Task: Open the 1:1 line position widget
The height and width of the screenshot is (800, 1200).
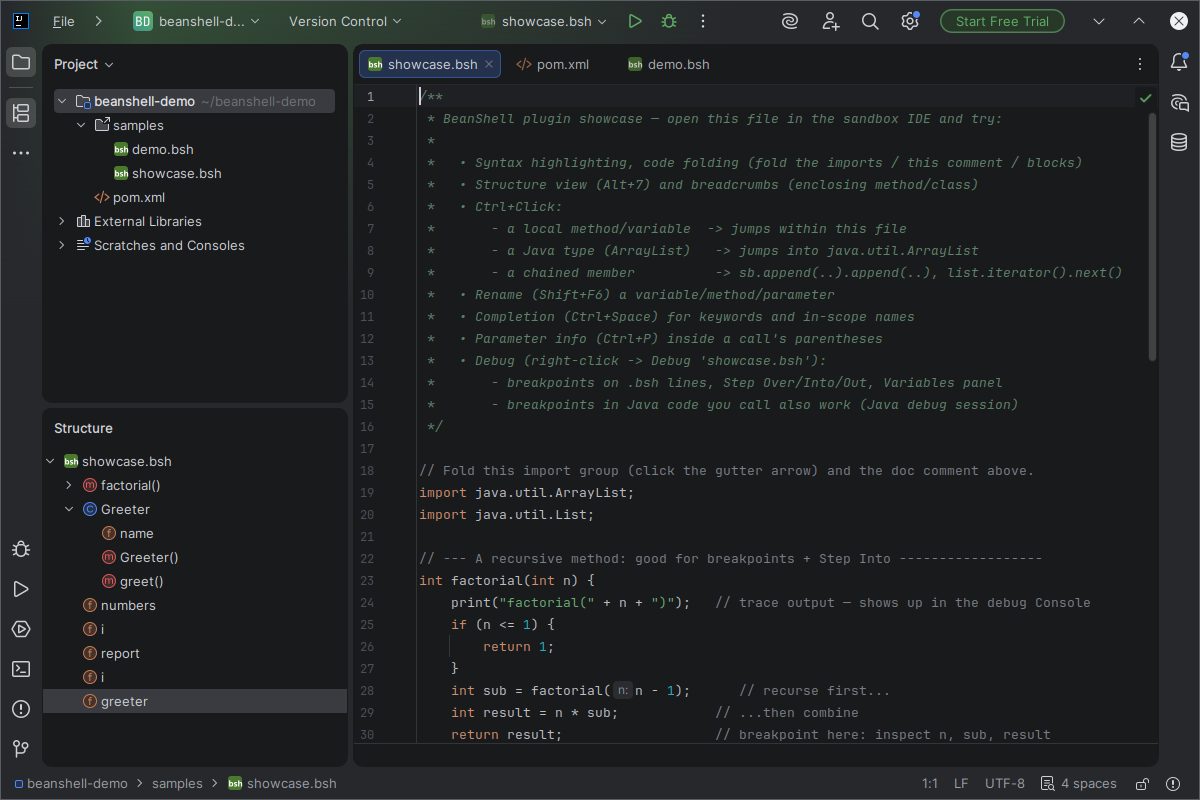Action: [929, 784]
